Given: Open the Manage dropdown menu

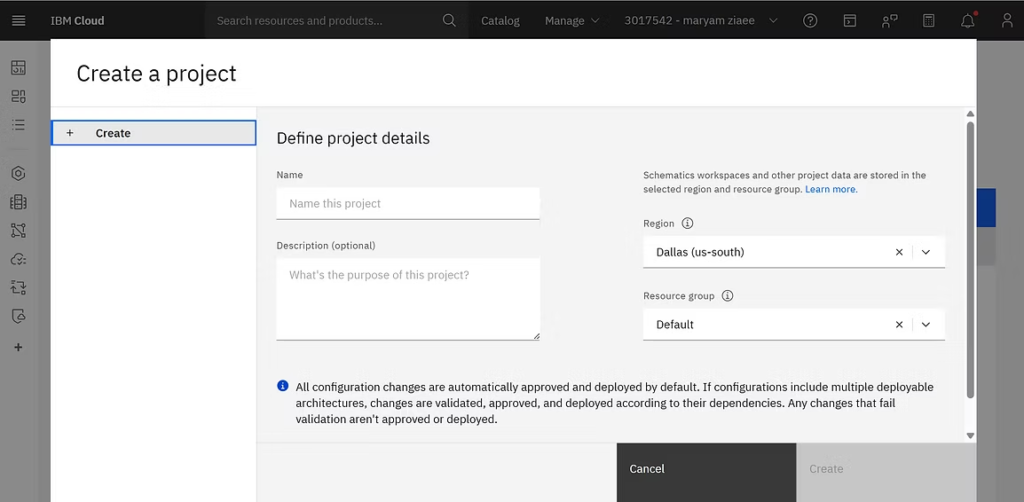Looking at the screenshot, I should [572, 20].
